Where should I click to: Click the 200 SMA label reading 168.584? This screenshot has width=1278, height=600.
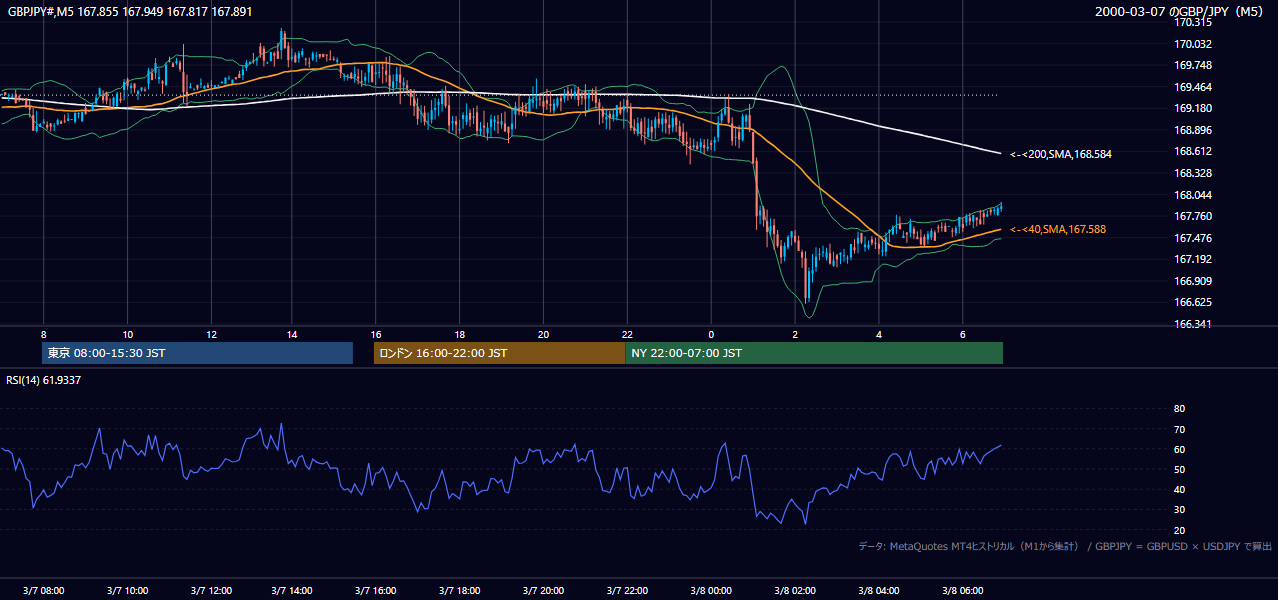click(1061, 154)
